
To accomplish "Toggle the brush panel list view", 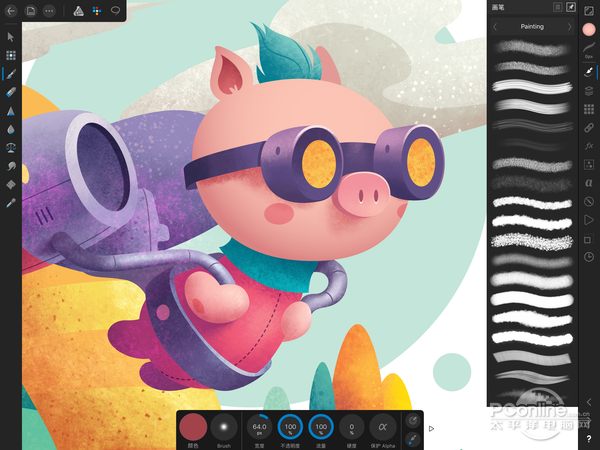I will pos(558,7).
